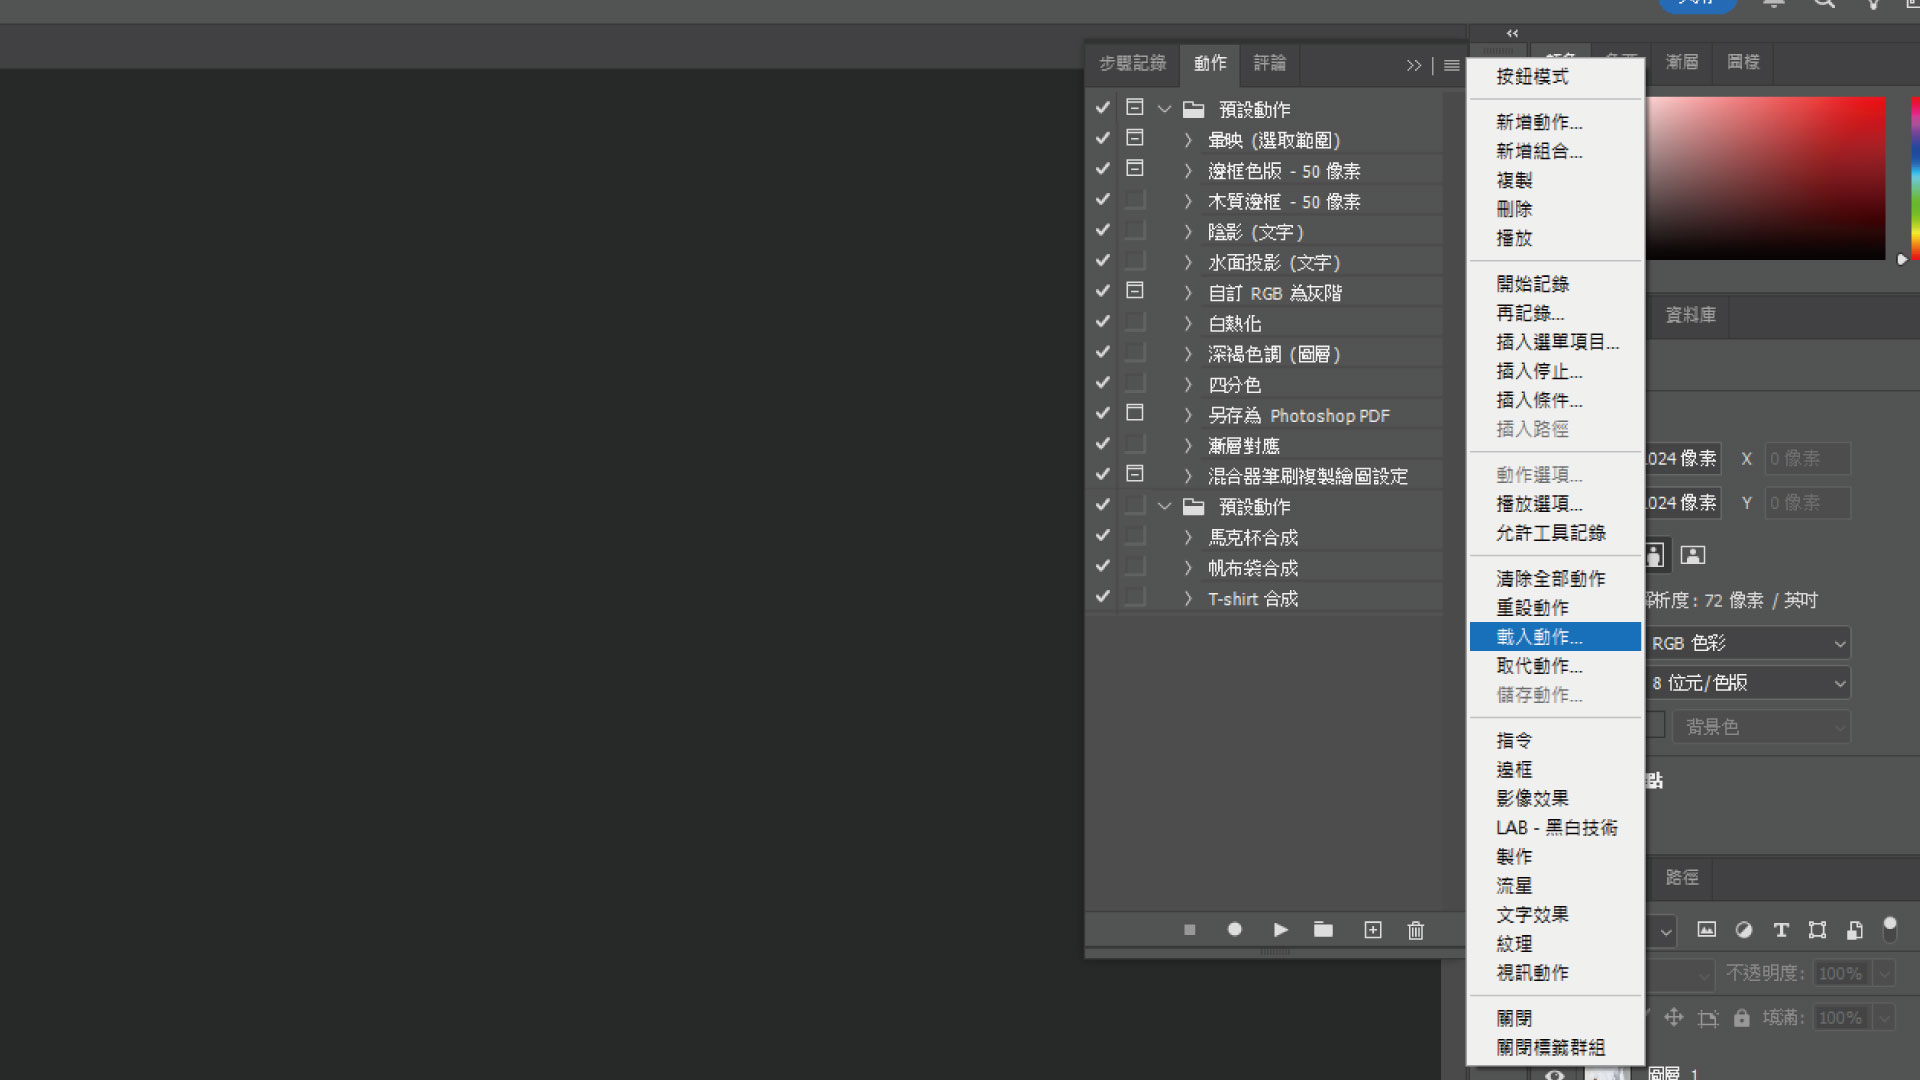Click the delete trash icon in Actions panel
The height and width of the screenshot is (1080, 1920).
1416,930
